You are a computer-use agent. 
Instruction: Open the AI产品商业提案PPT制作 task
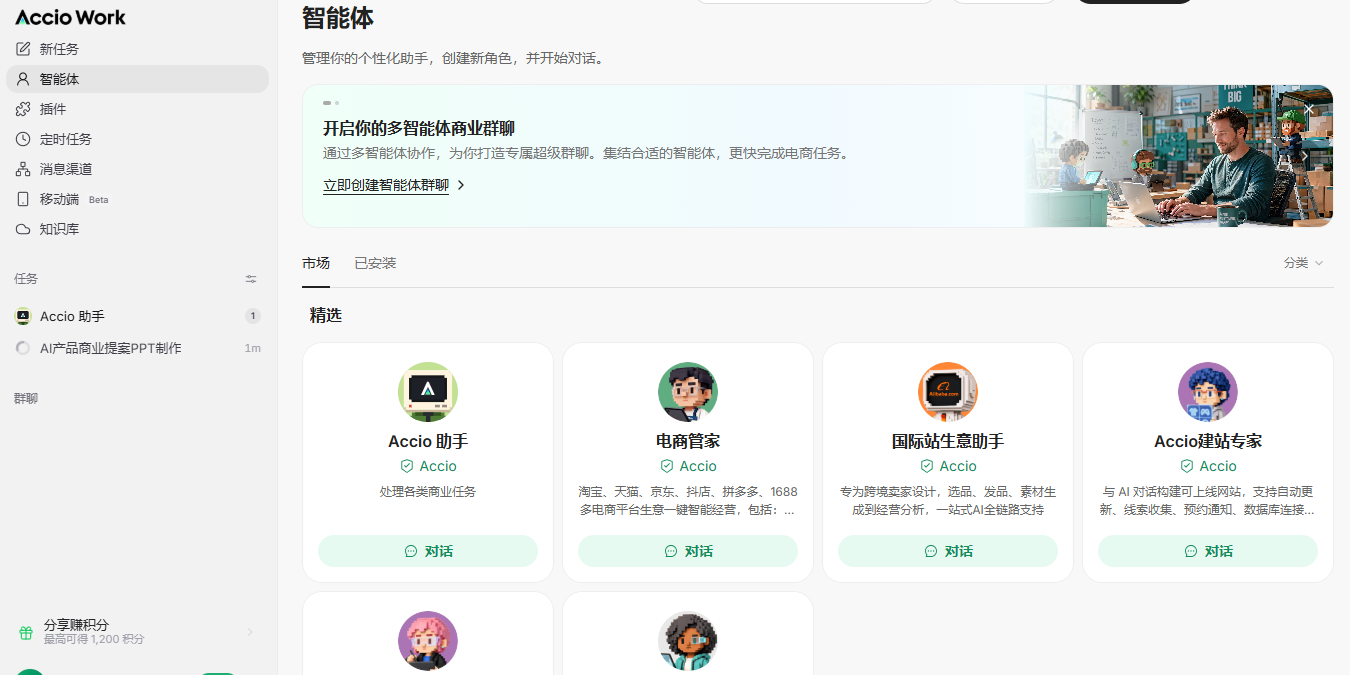click(137, 348)
